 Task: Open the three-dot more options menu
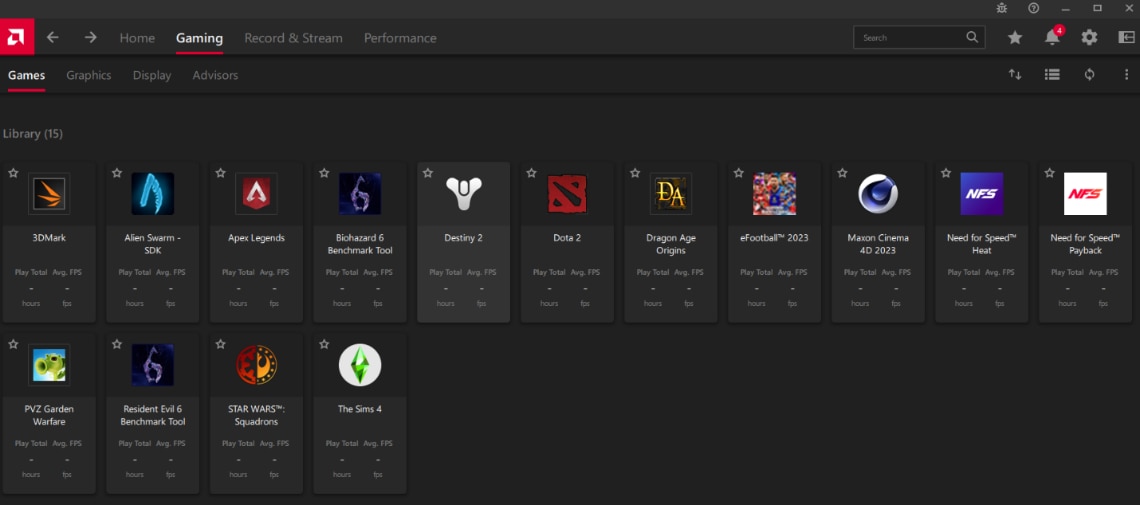point(1126,75)
